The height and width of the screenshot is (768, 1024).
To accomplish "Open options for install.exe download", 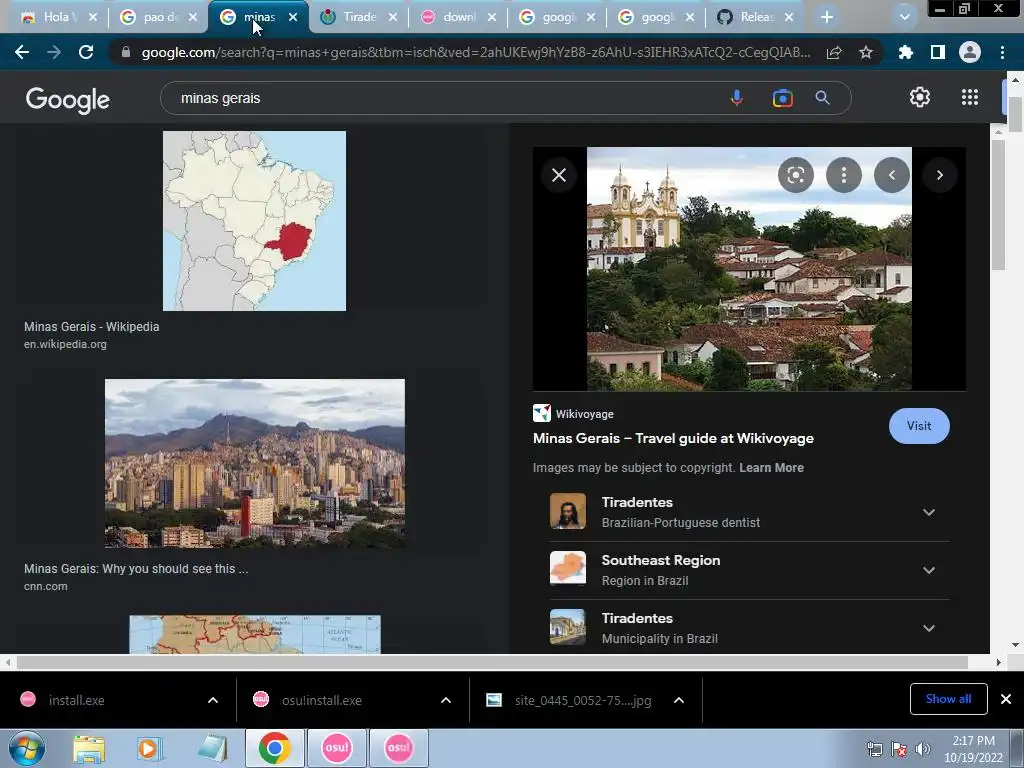I will tap(213, 700).
